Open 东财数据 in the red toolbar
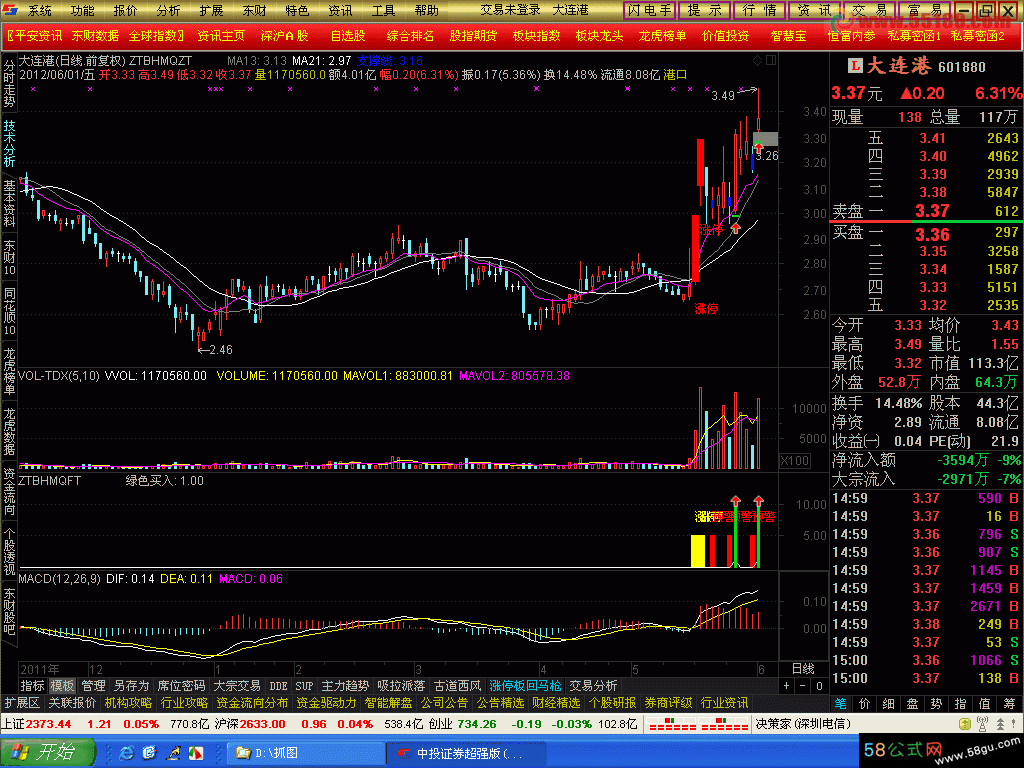This screenshot has height=768, width=1024. click(95, 36)
